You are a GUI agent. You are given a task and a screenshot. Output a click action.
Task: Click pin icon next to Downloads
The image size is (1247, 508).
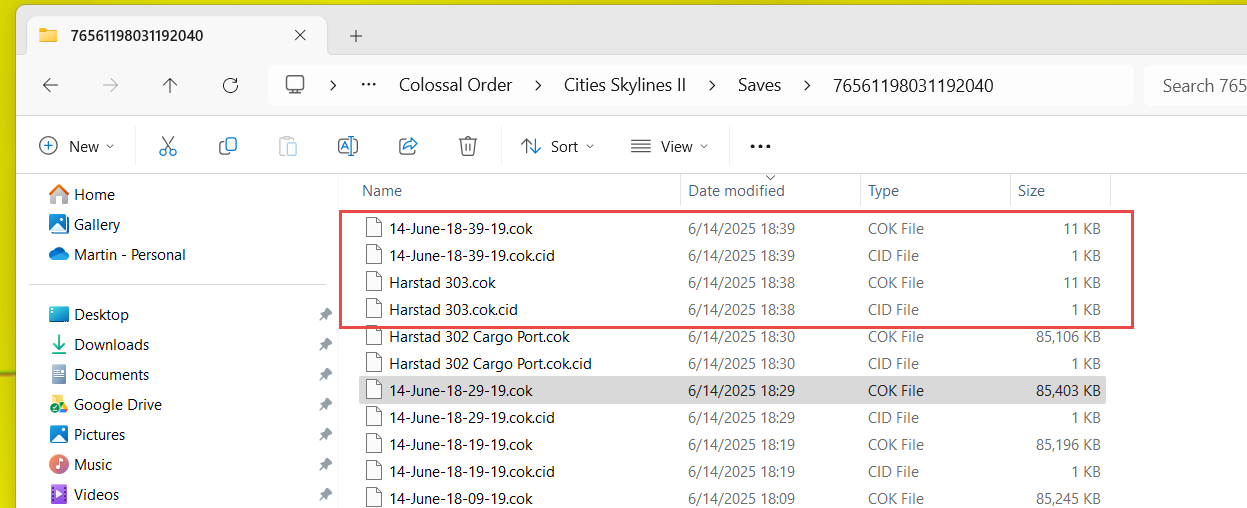325,344
